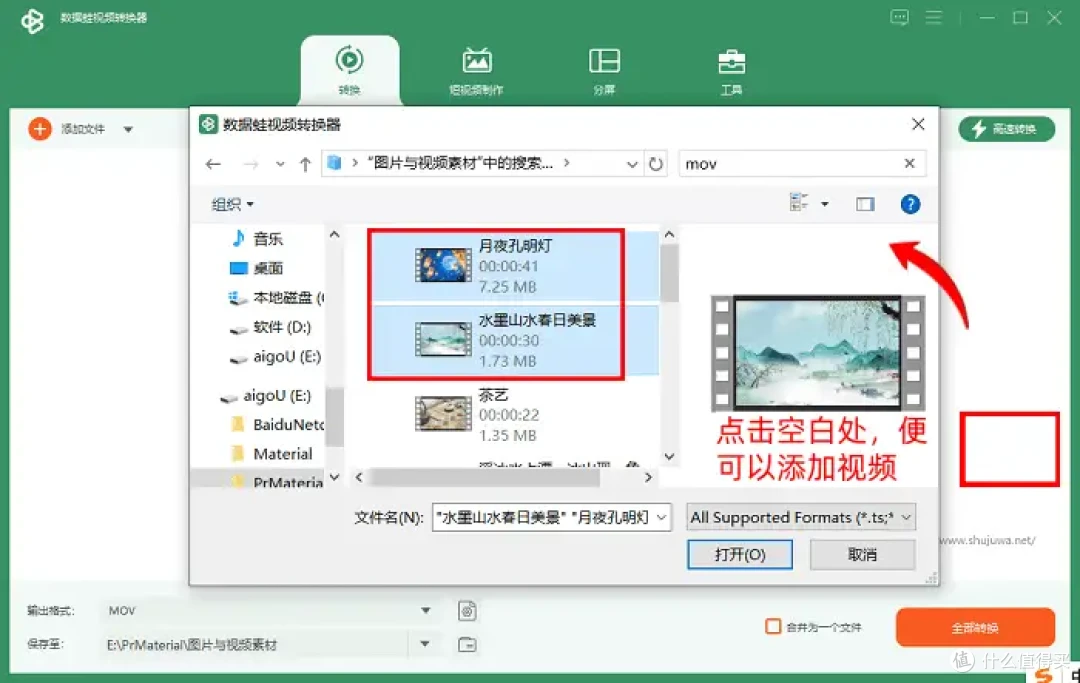This screenshot has width=1080, height=683.
Task: Toggle the preview pane button
Action: (865, 204)
